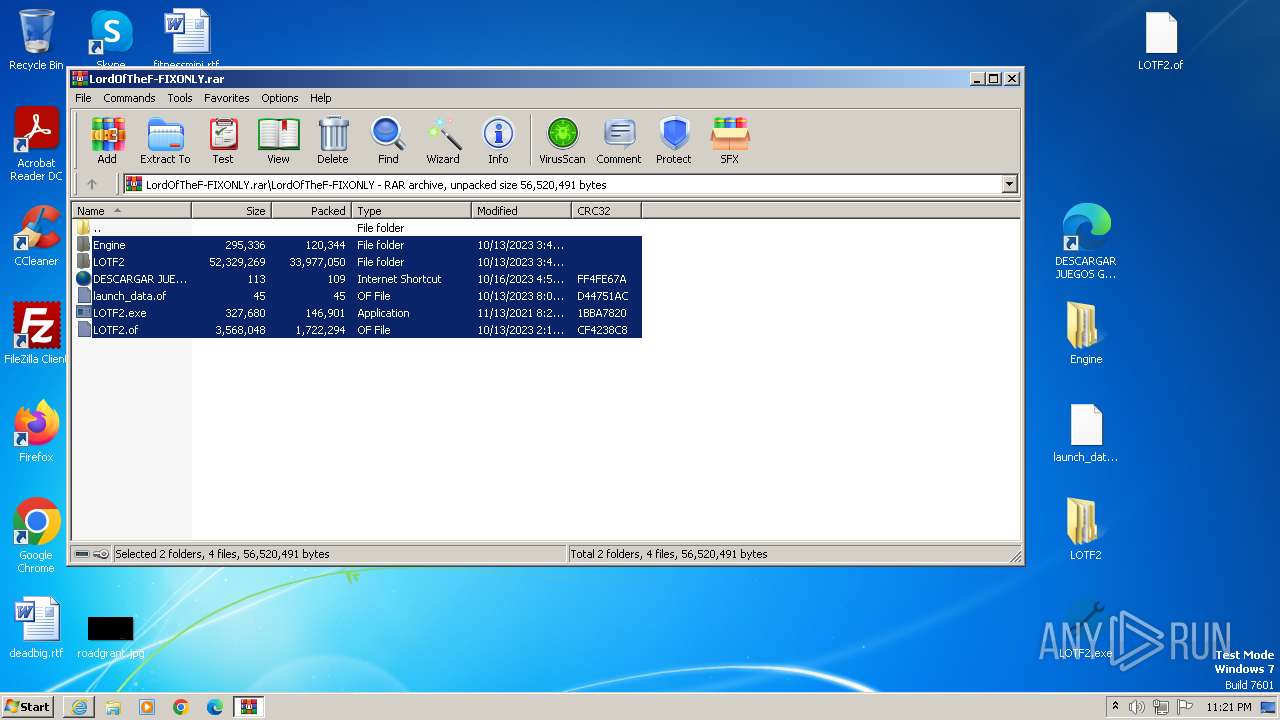1280x720 pixels.
Task: Click size value 3,568,048
Action: click(240, 330)
